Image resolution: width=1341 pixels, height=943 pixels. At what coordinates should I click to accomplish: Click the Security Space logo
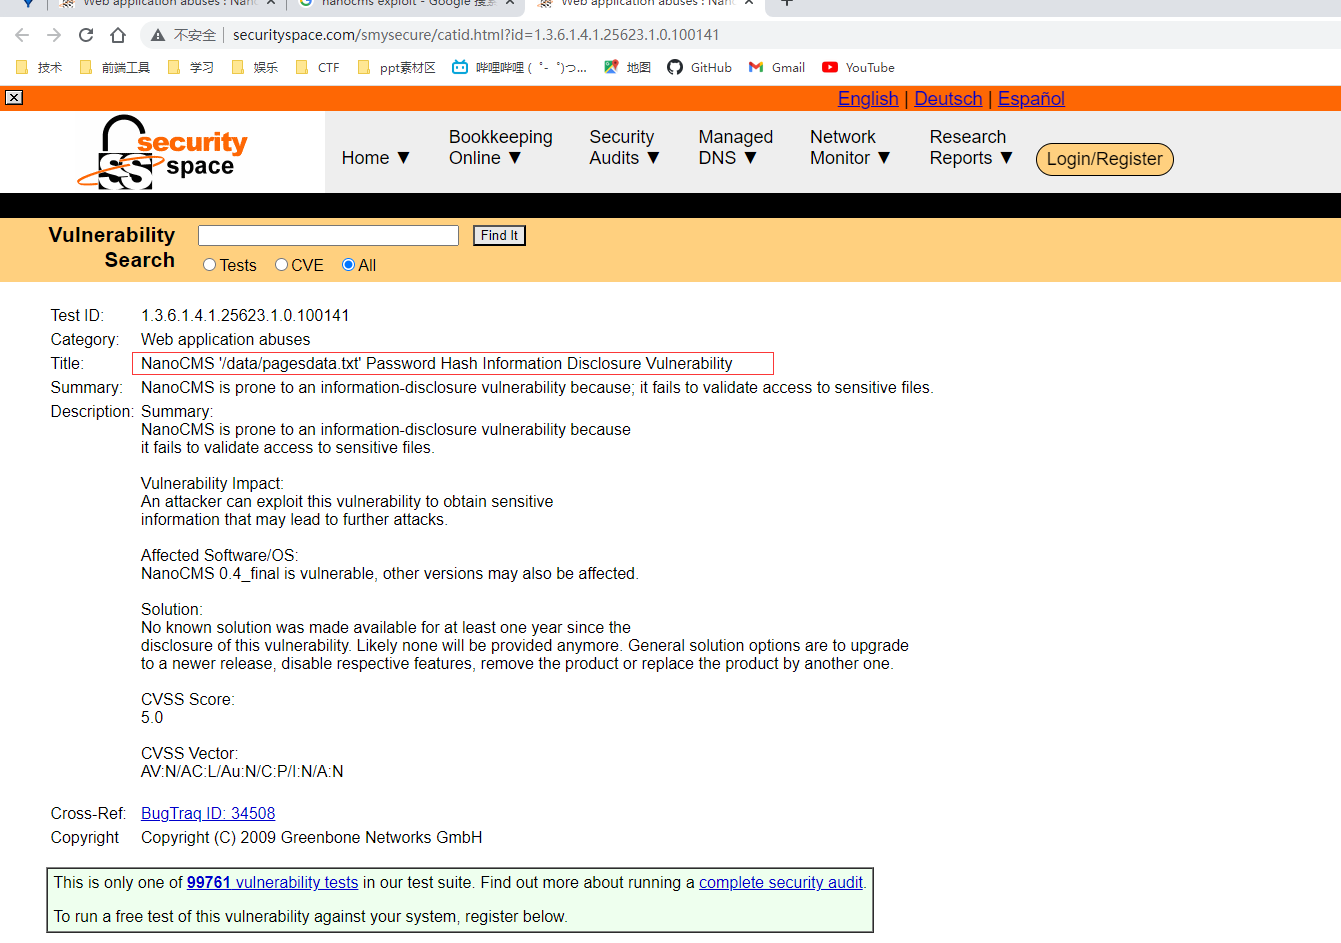[x=164, y=152]
